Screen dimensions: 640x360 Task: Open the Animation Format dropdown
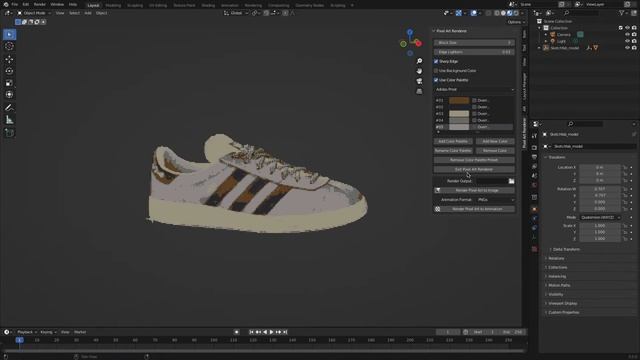pos(495,200)
